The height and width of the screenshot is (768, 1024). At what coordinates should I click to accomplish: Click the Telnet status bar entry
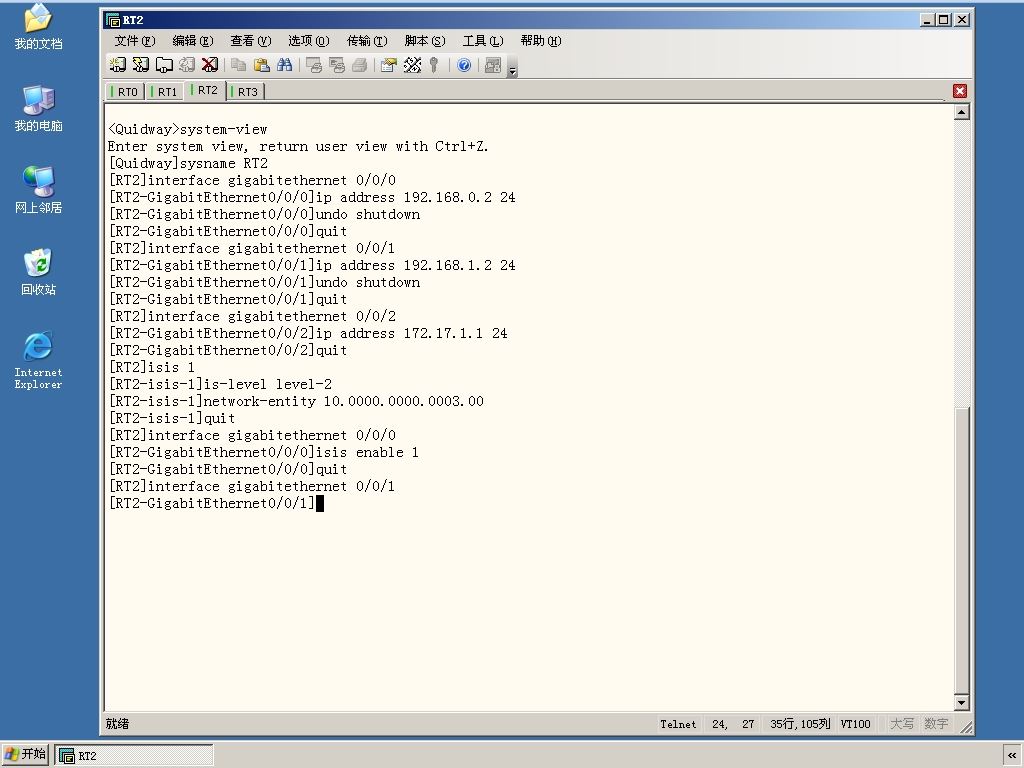click(x=678, y=724)
